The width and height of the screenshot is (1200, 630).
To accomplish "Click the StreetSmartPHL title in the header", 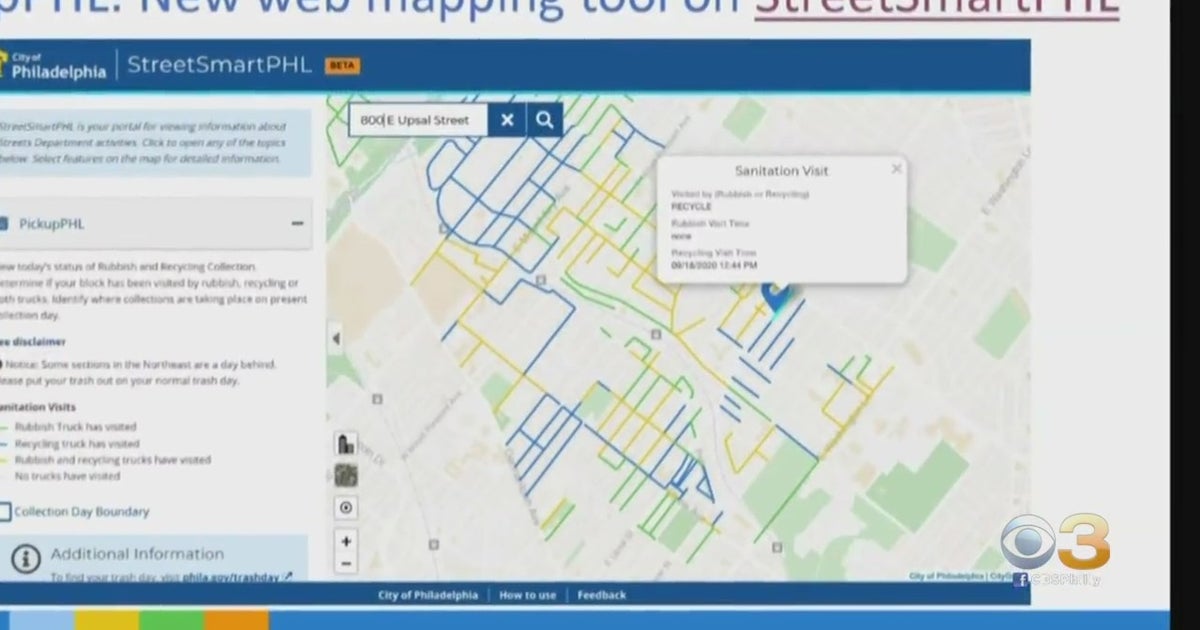I will (x=219, y=66).
